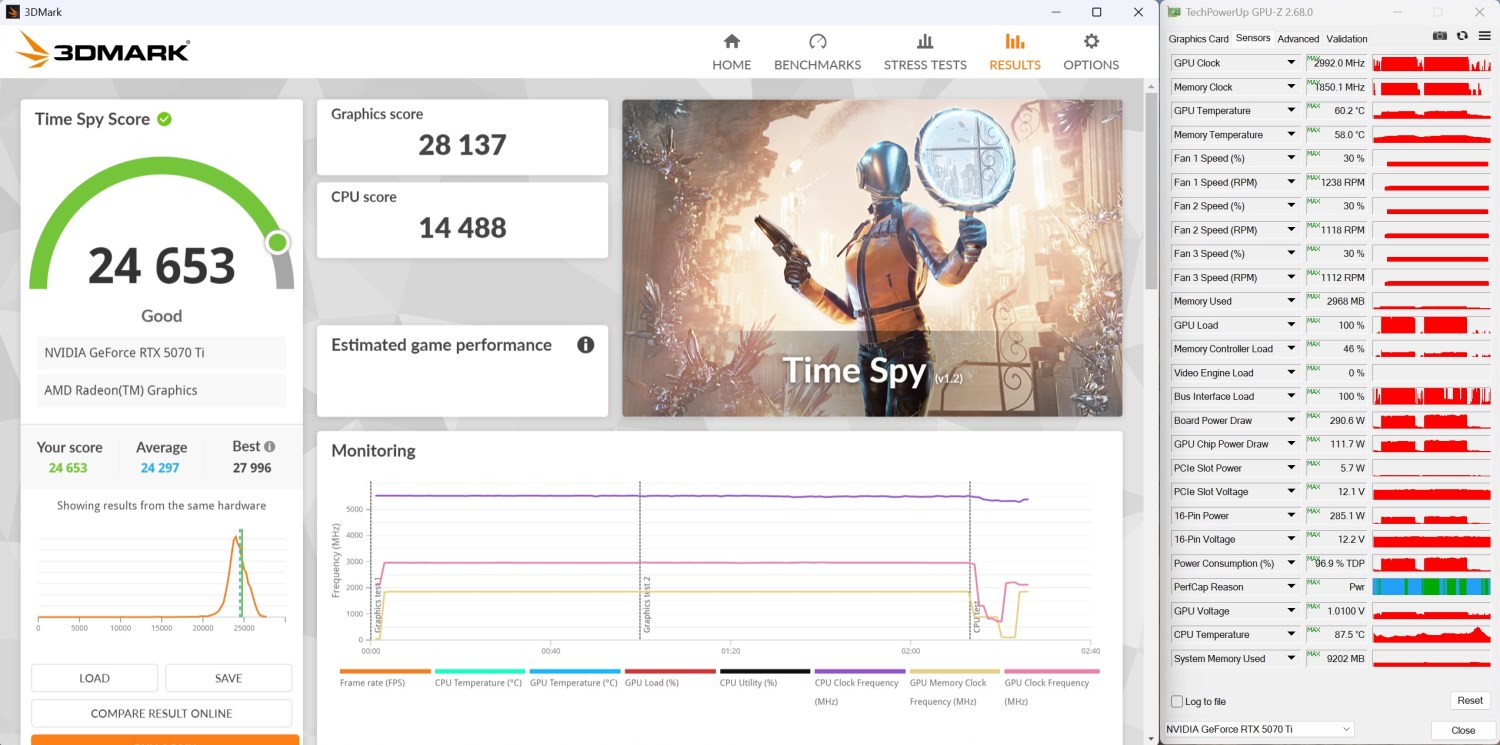Click the Reset button in GPU-Z
Screen dimensions: 1500x745
tap(1470, 701)
